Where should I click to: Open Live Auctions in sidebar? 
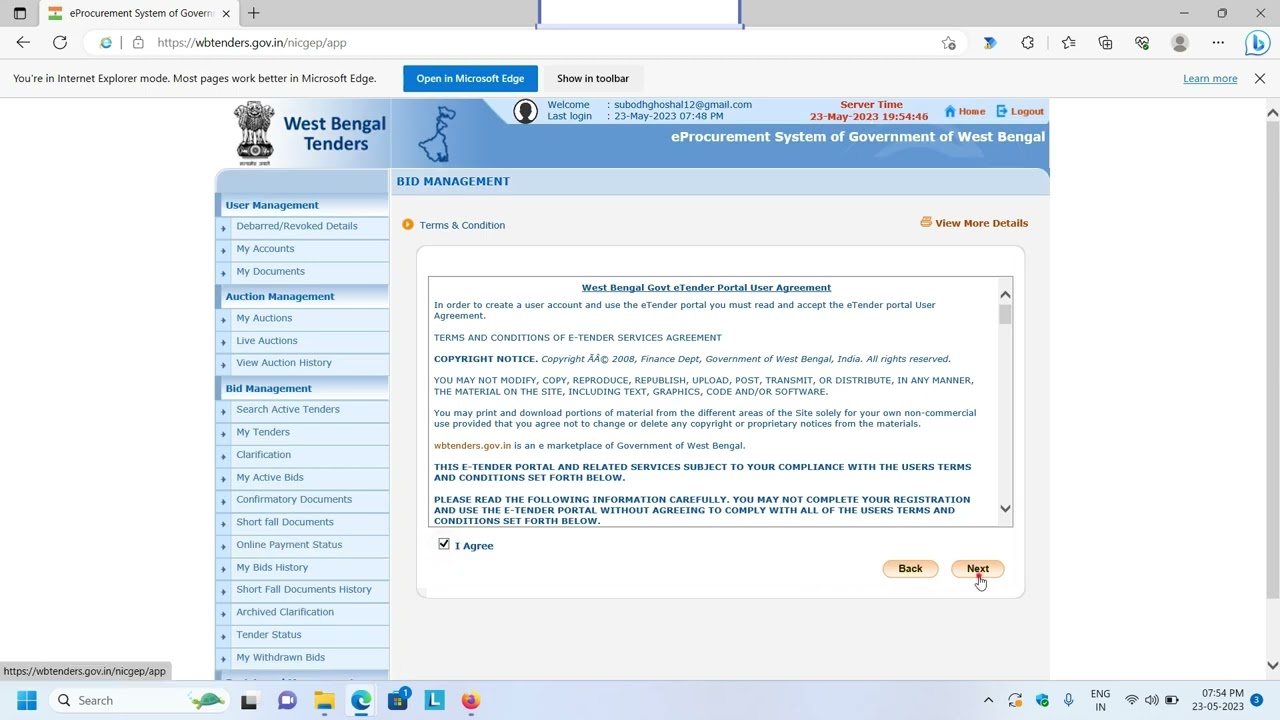tap(266, 341)
